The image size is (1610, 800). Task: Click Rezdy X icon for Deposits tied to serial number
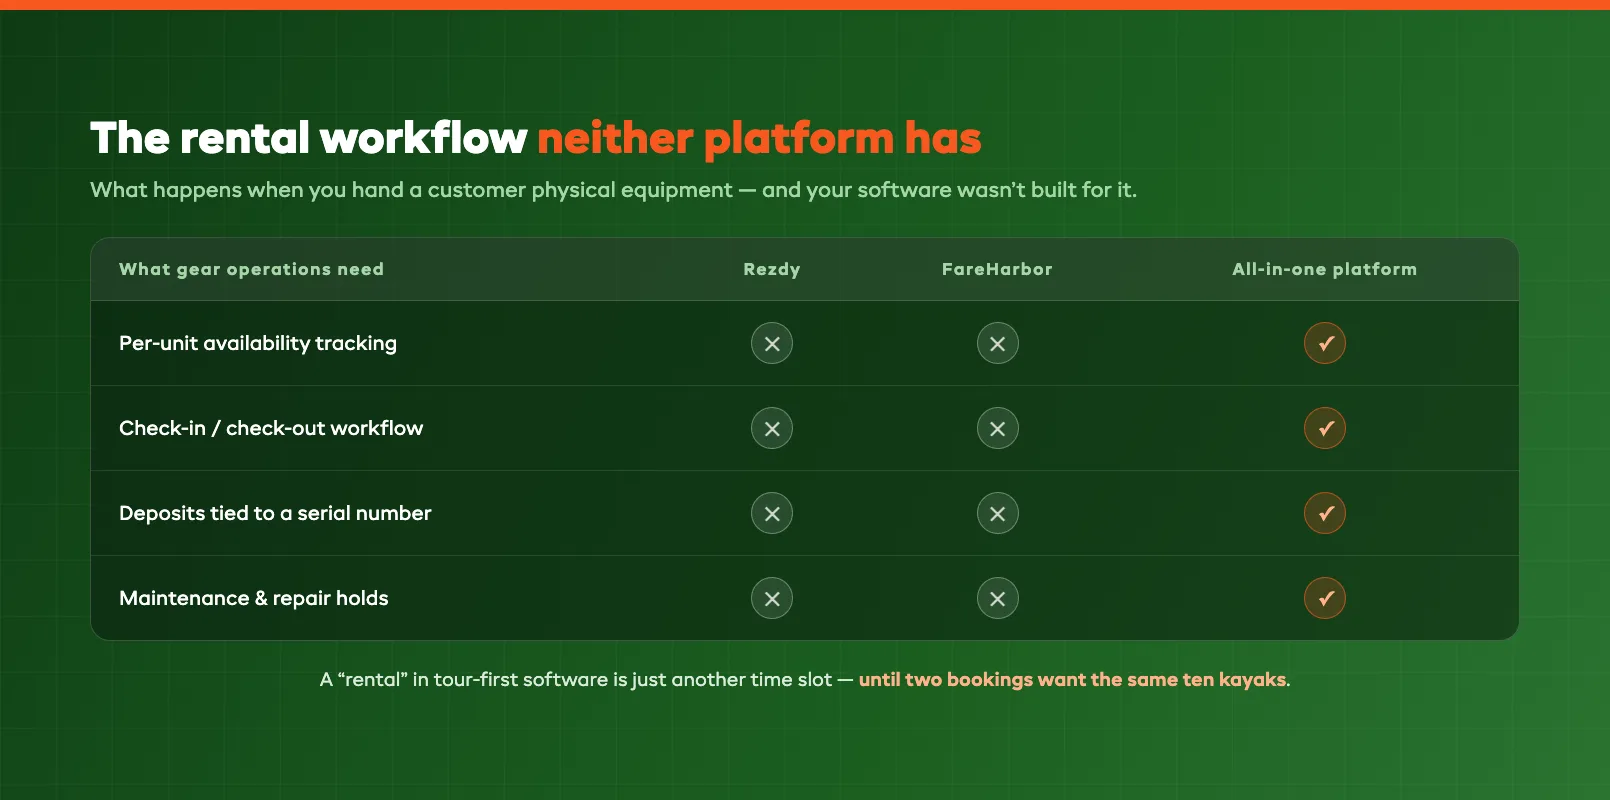click(x=772, y=513)
